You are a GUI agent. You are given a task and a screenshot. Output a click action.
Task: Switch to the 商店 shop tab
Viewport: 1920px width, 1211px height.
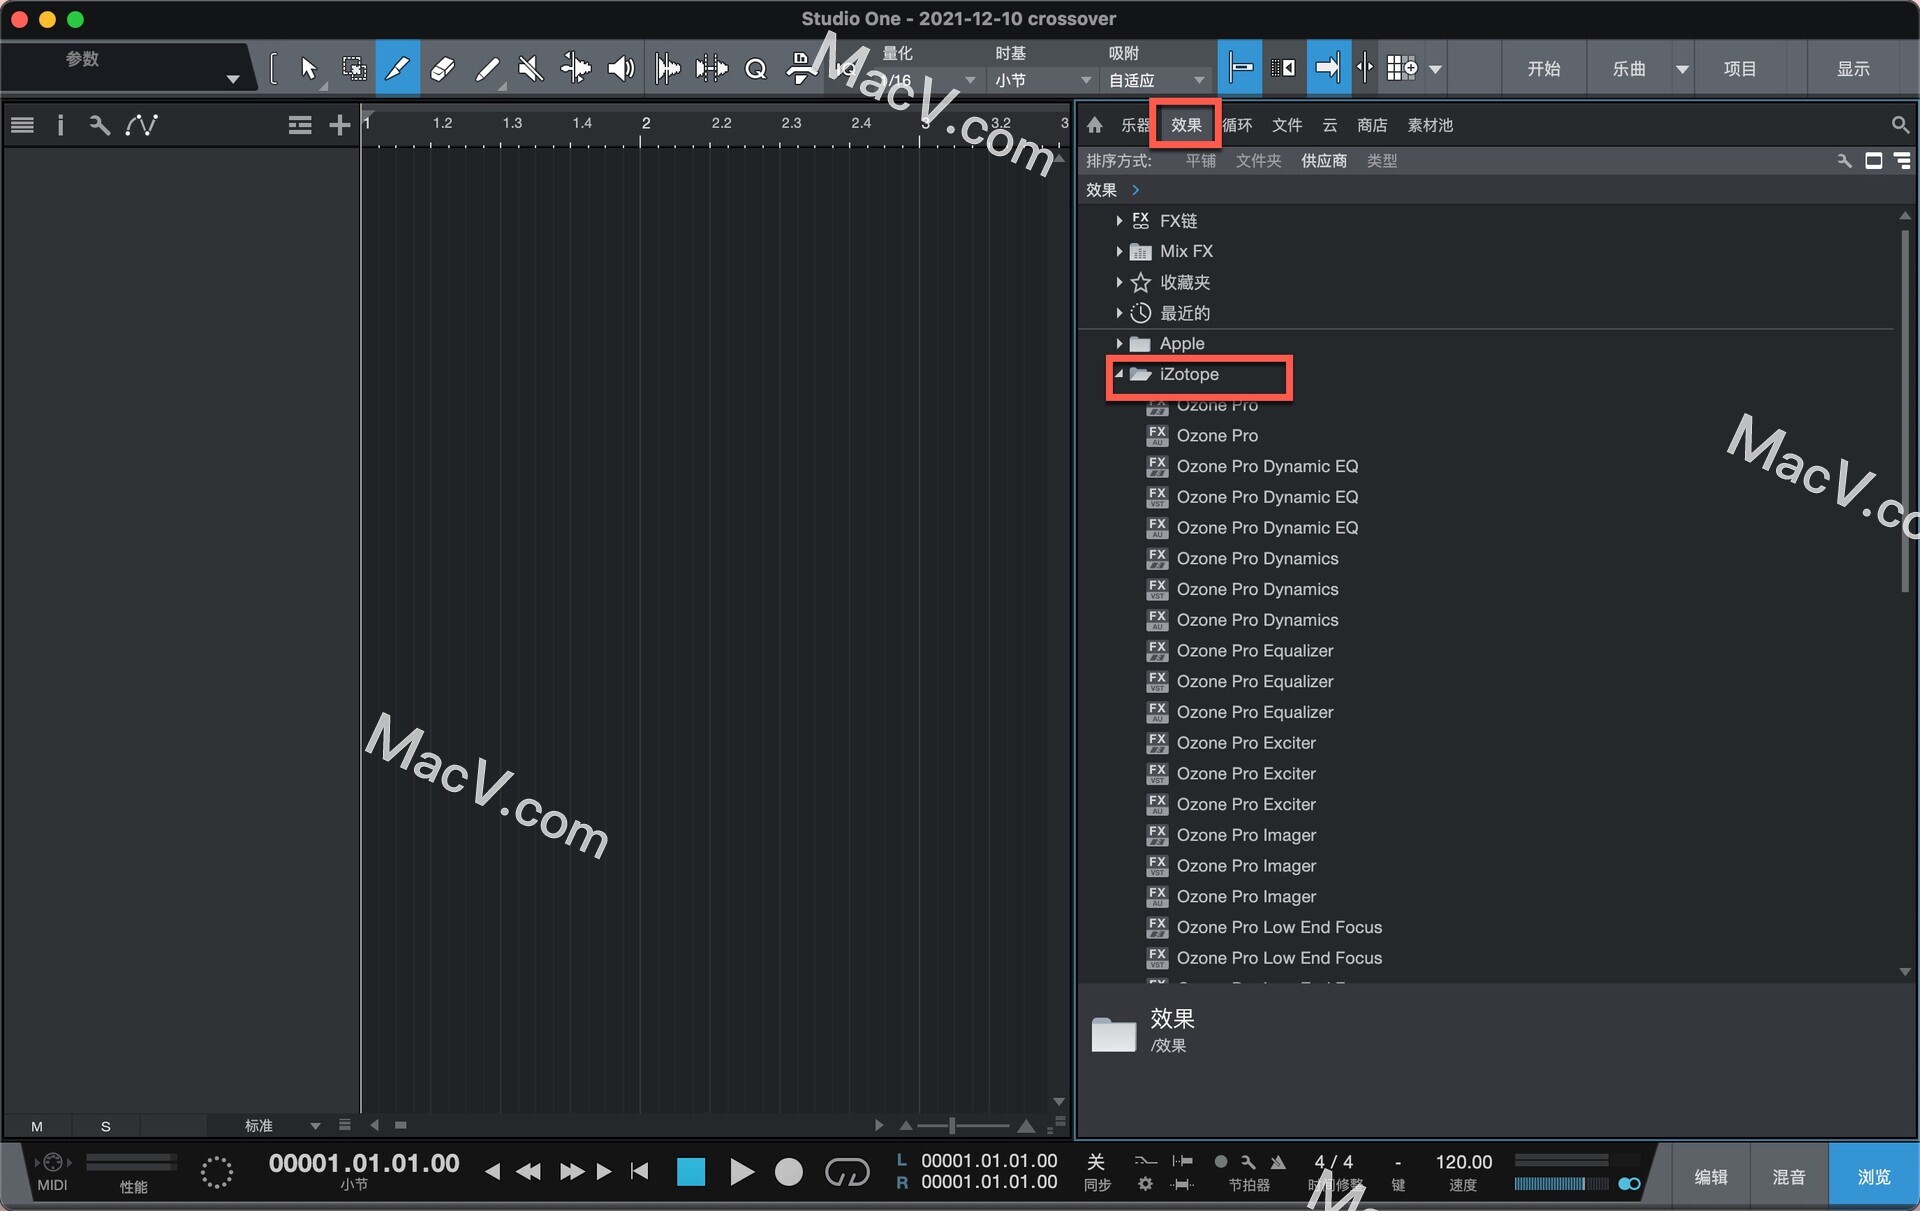click(1372, 125)
